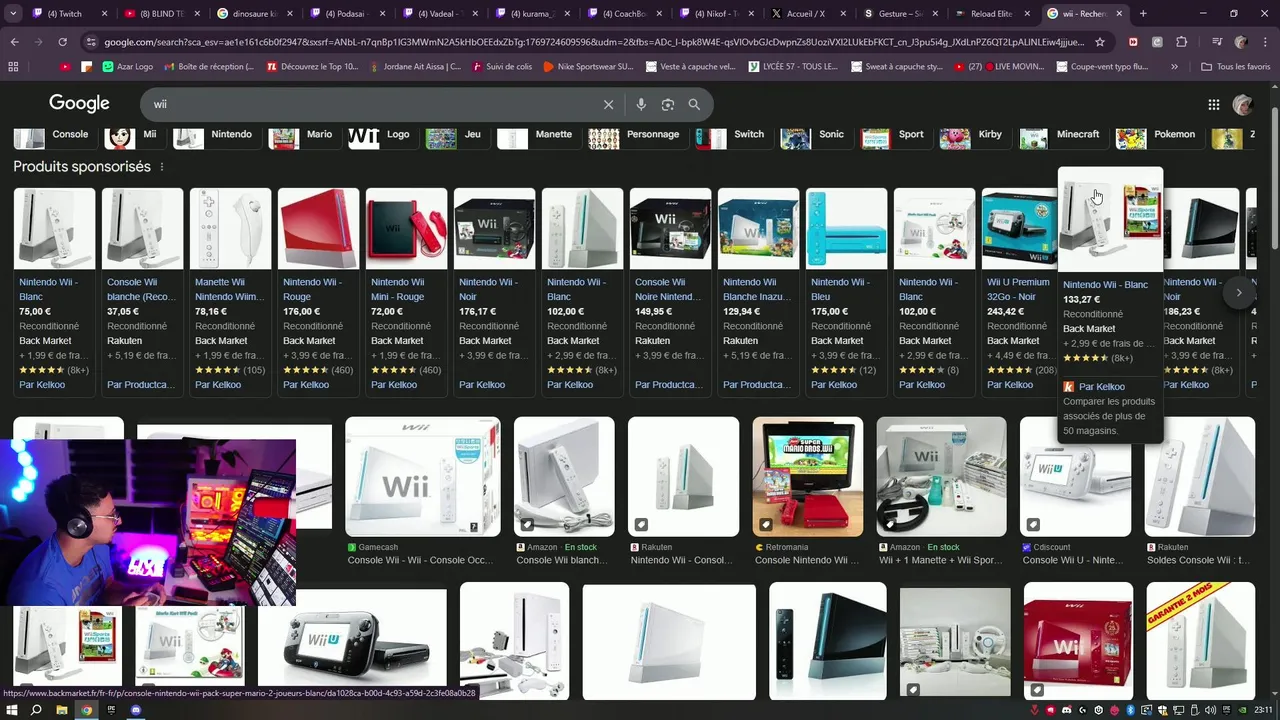Viewport: 1280px width, 720px height.
Task: Switch to the dinosaure browser tab
Action: 254,14
